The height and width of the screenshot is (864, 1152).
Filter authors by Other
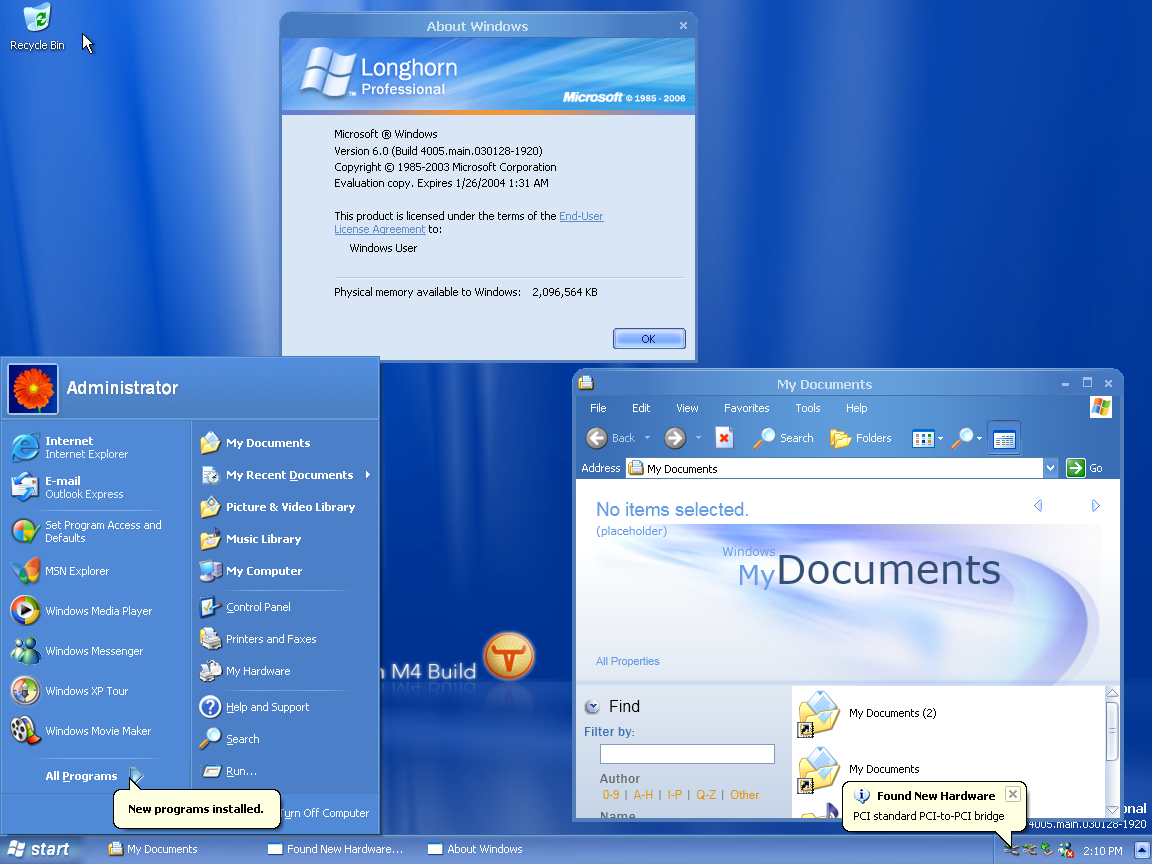coord(744,795)
